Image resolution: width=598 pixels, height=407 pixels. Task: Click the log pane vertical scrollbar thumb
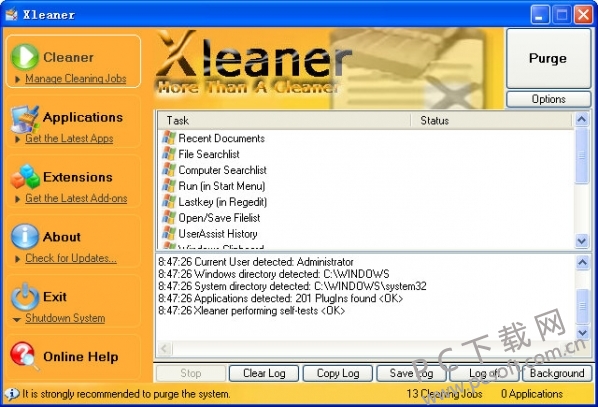click(x=582, y=306)
